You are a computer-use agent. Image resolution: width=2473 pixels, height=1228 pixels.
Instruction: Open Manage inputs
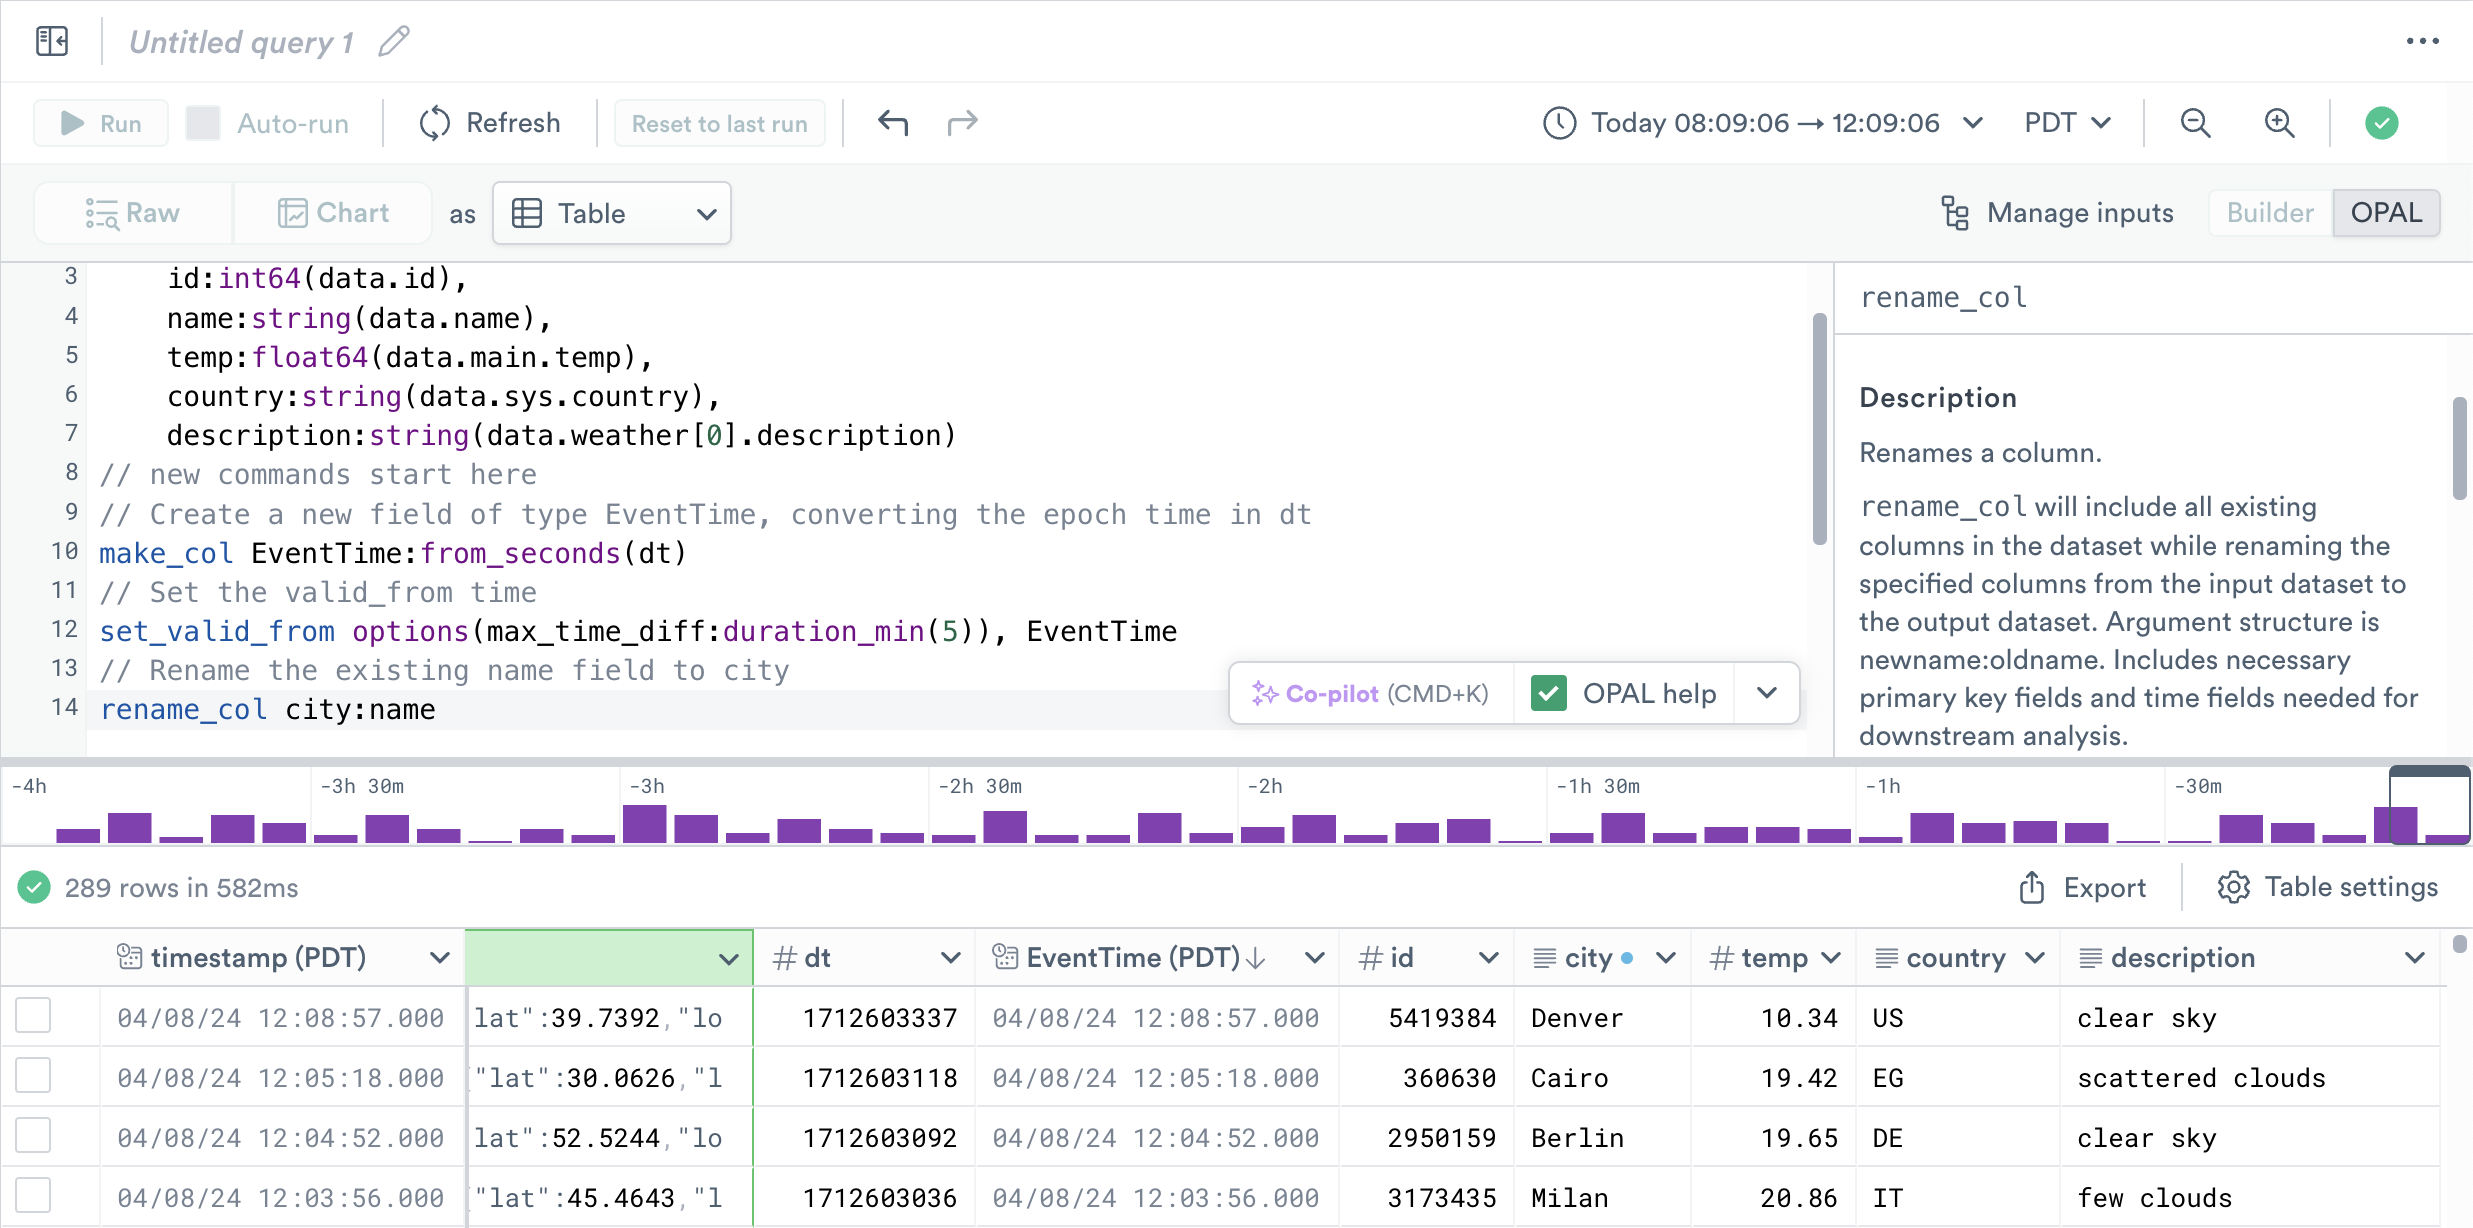point(2057,213)
